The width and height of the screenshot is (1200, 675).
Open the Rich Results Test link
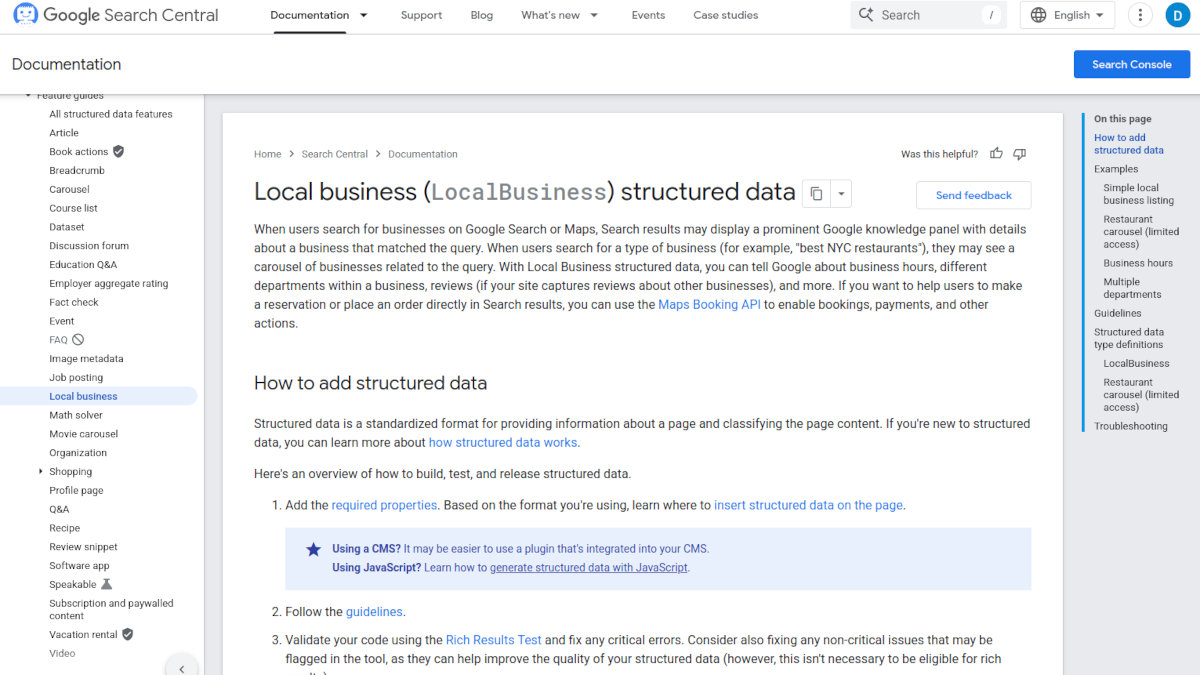pos(494,640)
